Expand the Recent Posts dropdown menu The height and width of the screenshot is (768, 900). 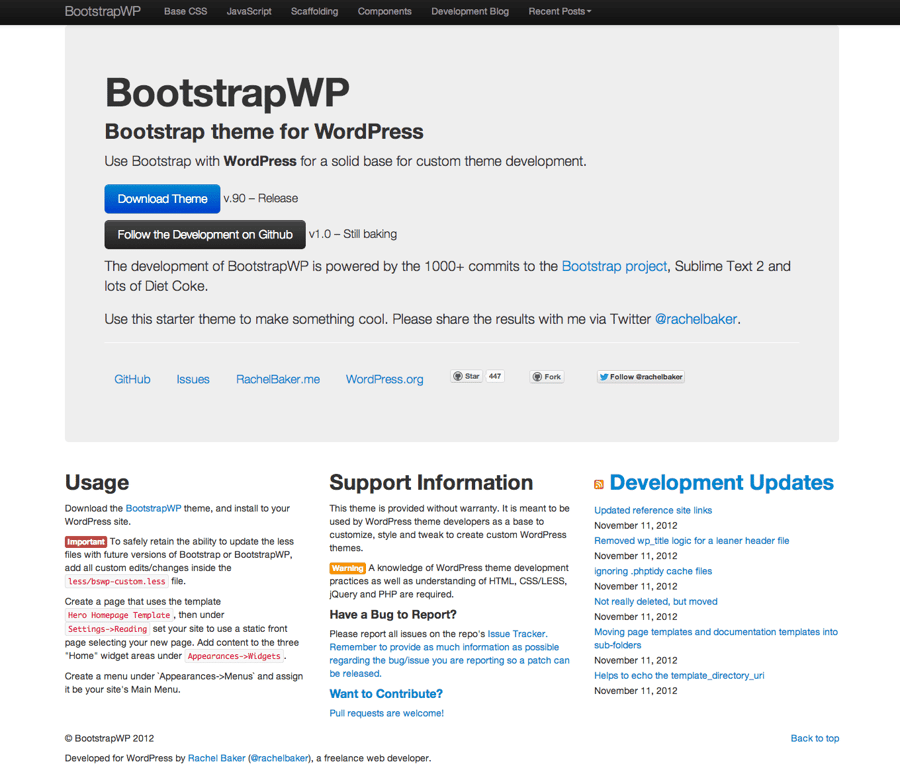560,11
